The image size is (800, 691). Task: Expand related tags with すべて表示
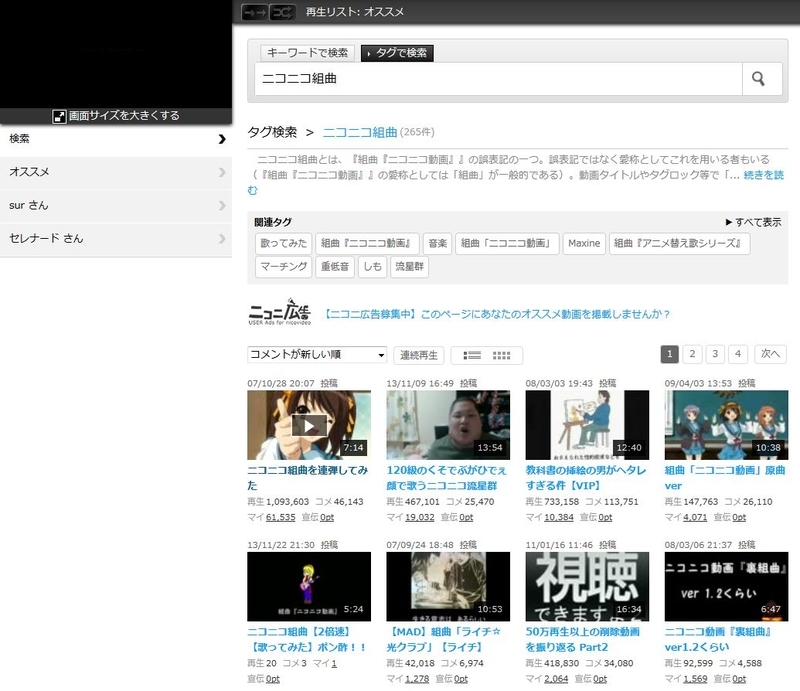(x=754, y=223)
